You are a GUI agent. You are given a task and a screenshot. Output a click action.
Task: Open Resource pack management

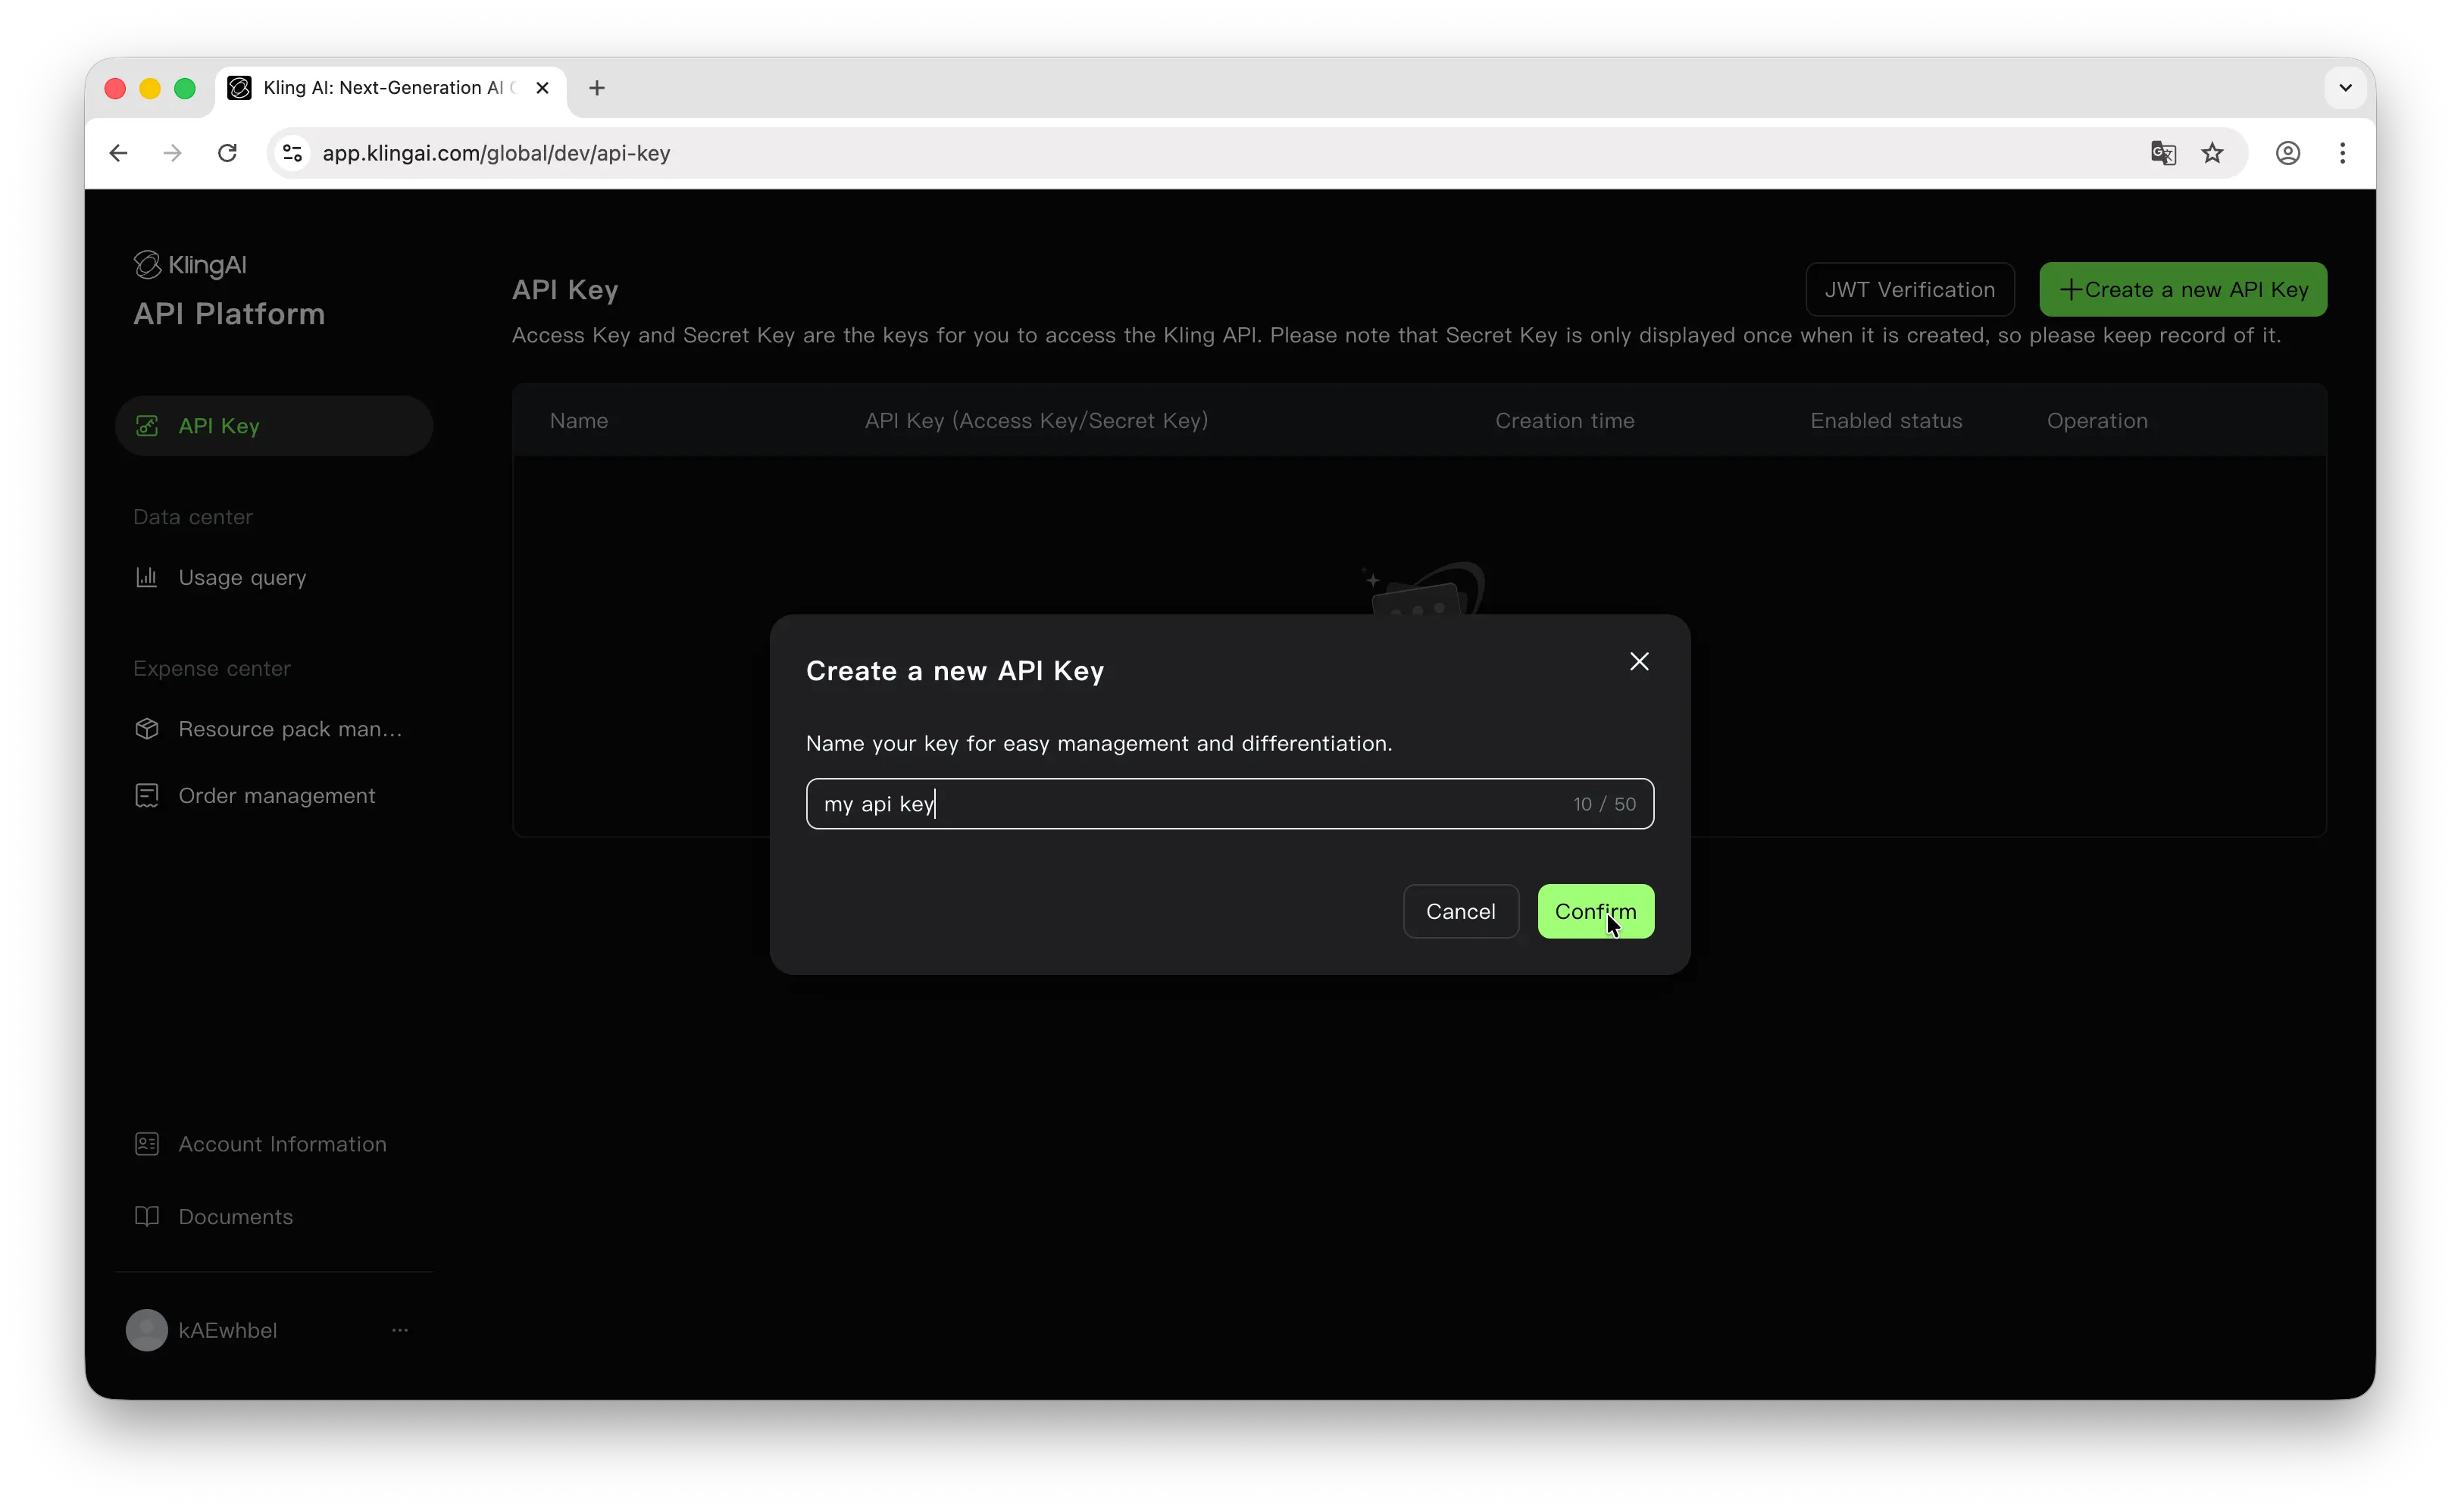[x=290, y=728]
